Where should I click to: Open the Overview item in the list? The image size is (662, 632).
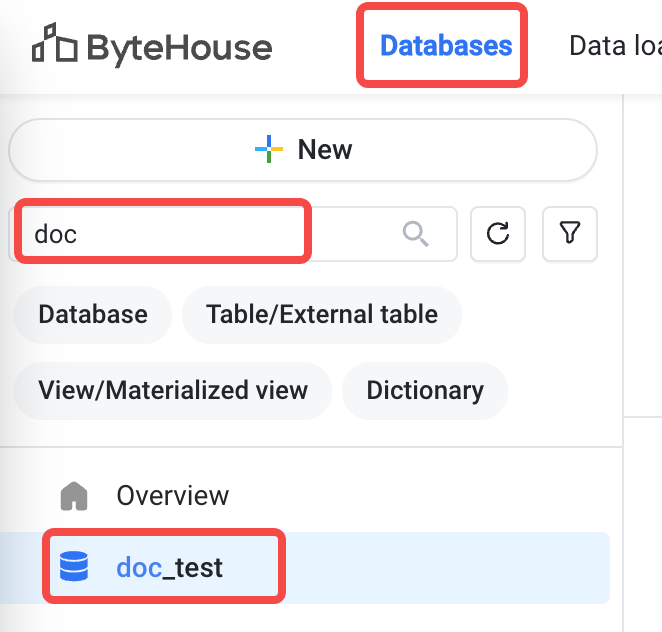[172, 496]
